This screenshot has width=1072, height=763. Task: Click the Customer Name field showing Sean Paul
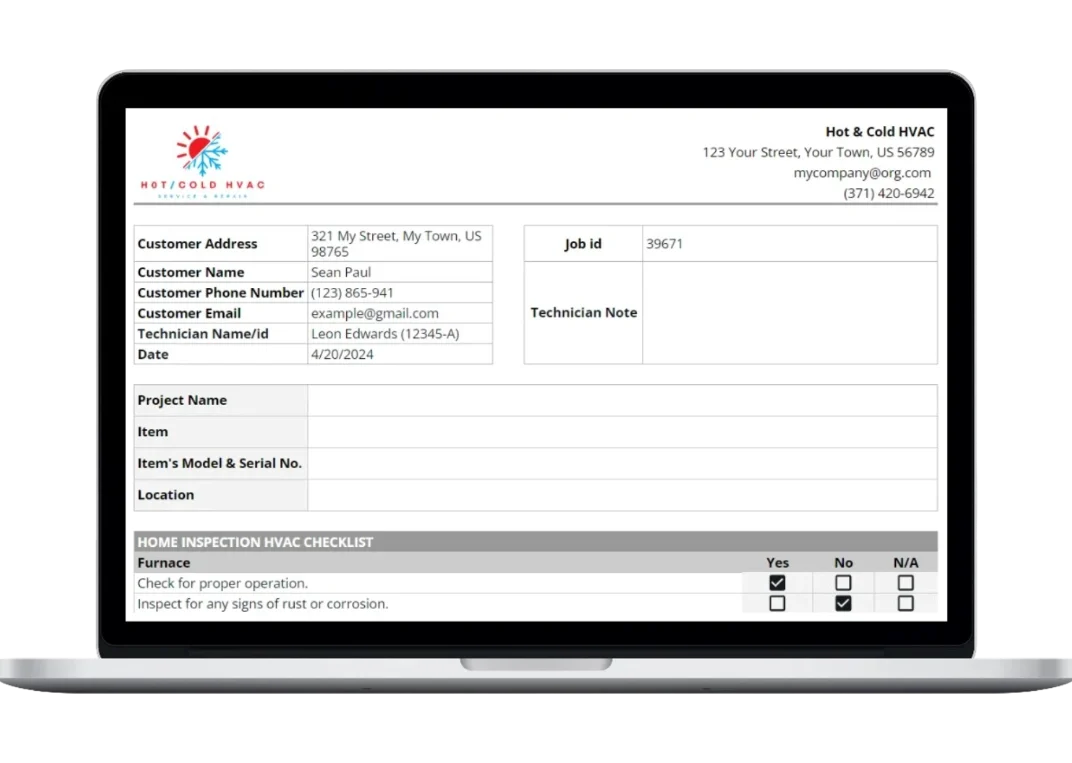pos(399,272)
